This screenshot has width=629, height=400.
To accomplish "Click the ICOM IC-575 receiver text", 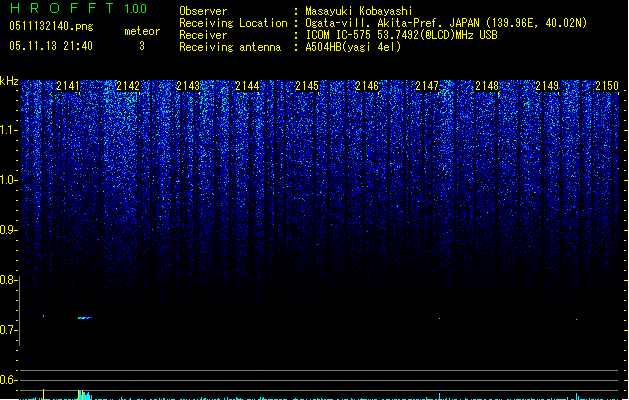I will click(401, 35).
